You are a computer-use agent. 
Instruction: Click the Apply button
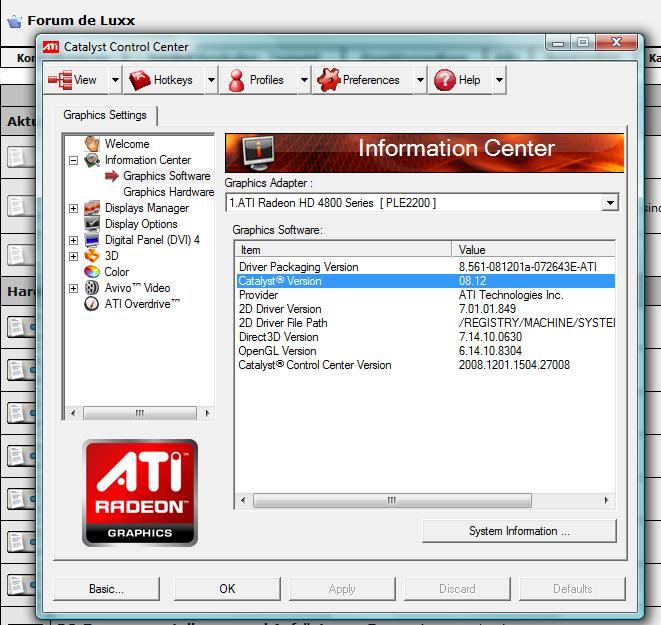342,589
